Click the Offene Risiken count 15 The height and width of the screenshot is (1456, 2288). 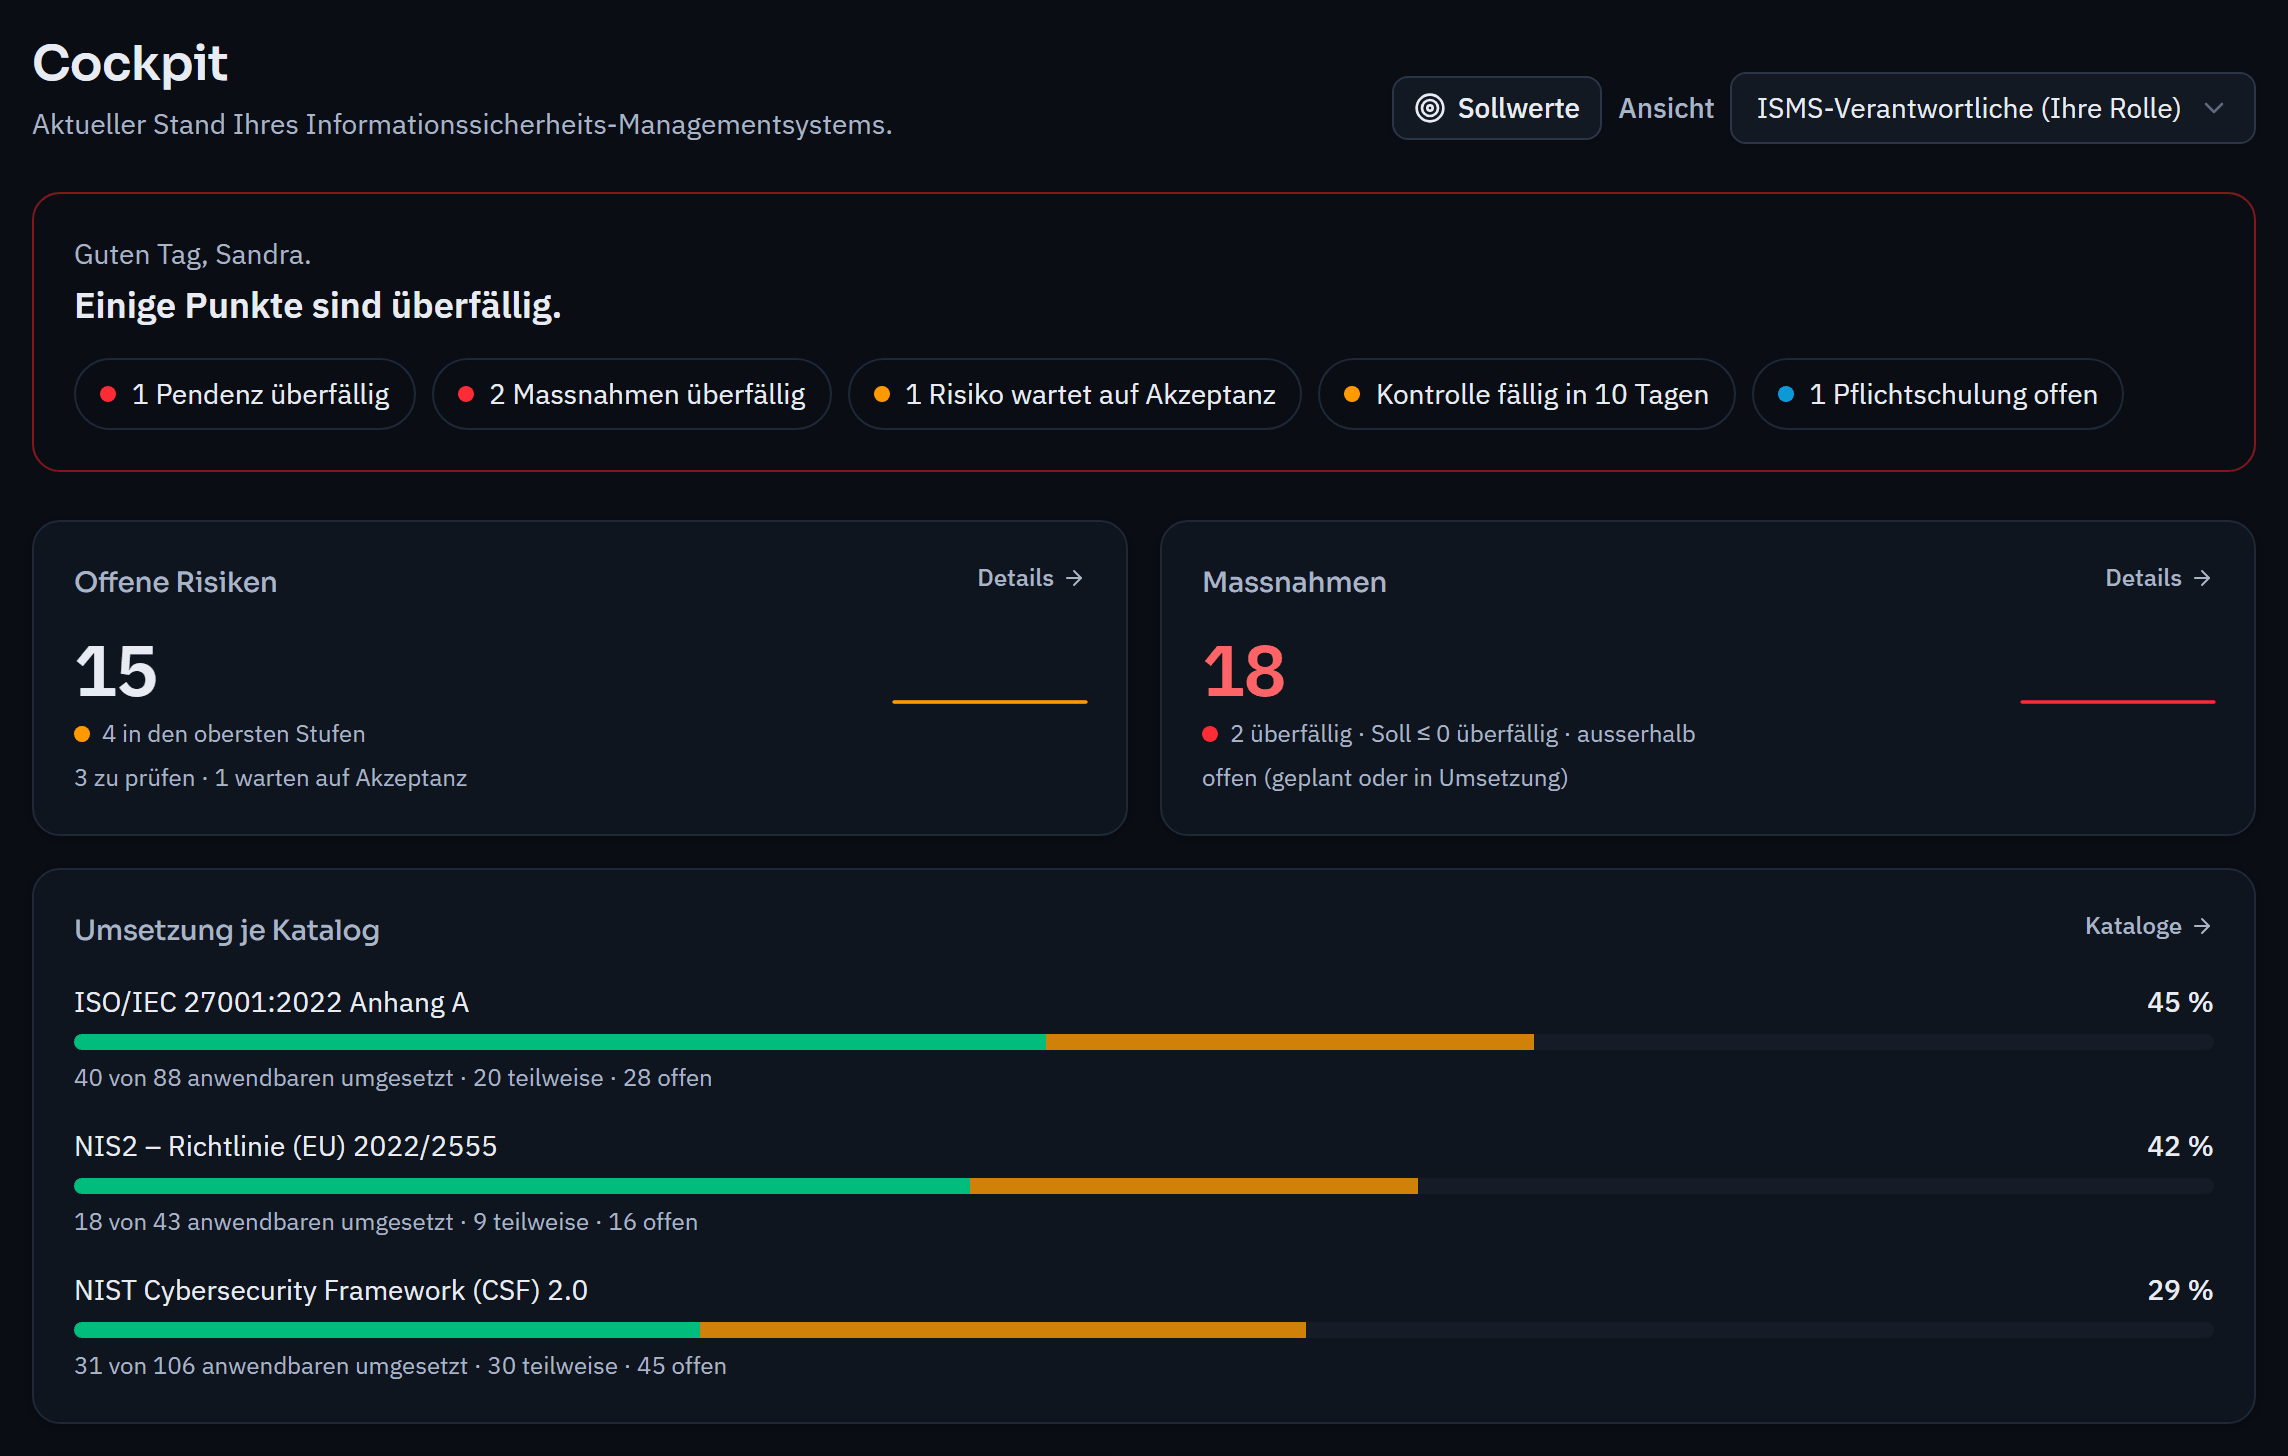116,671
